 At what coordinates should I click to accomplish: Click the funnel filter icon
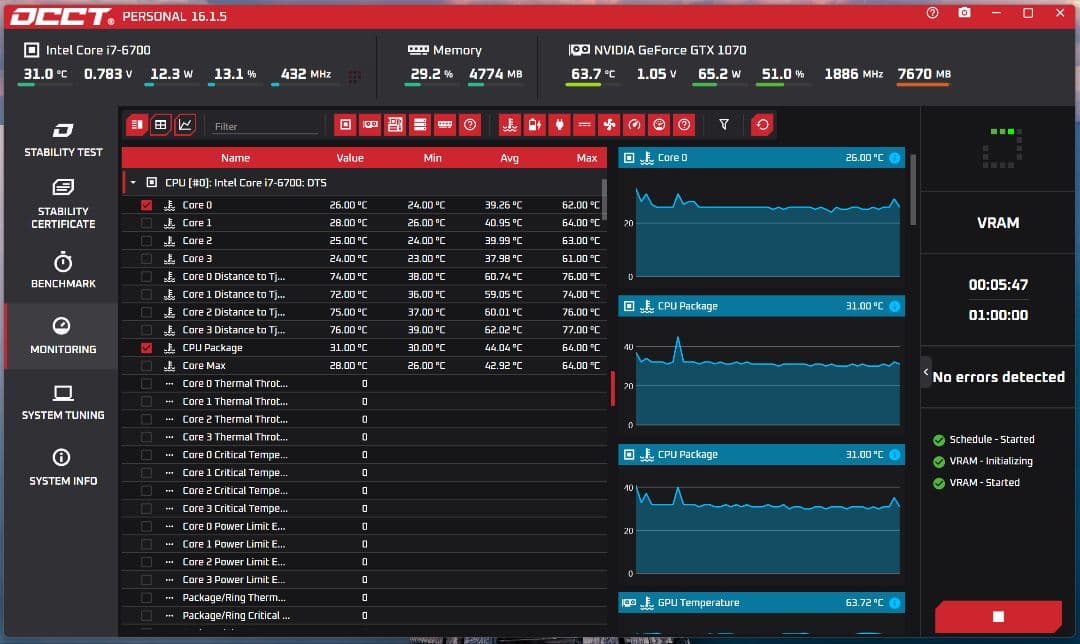click(x=724, y=125)
